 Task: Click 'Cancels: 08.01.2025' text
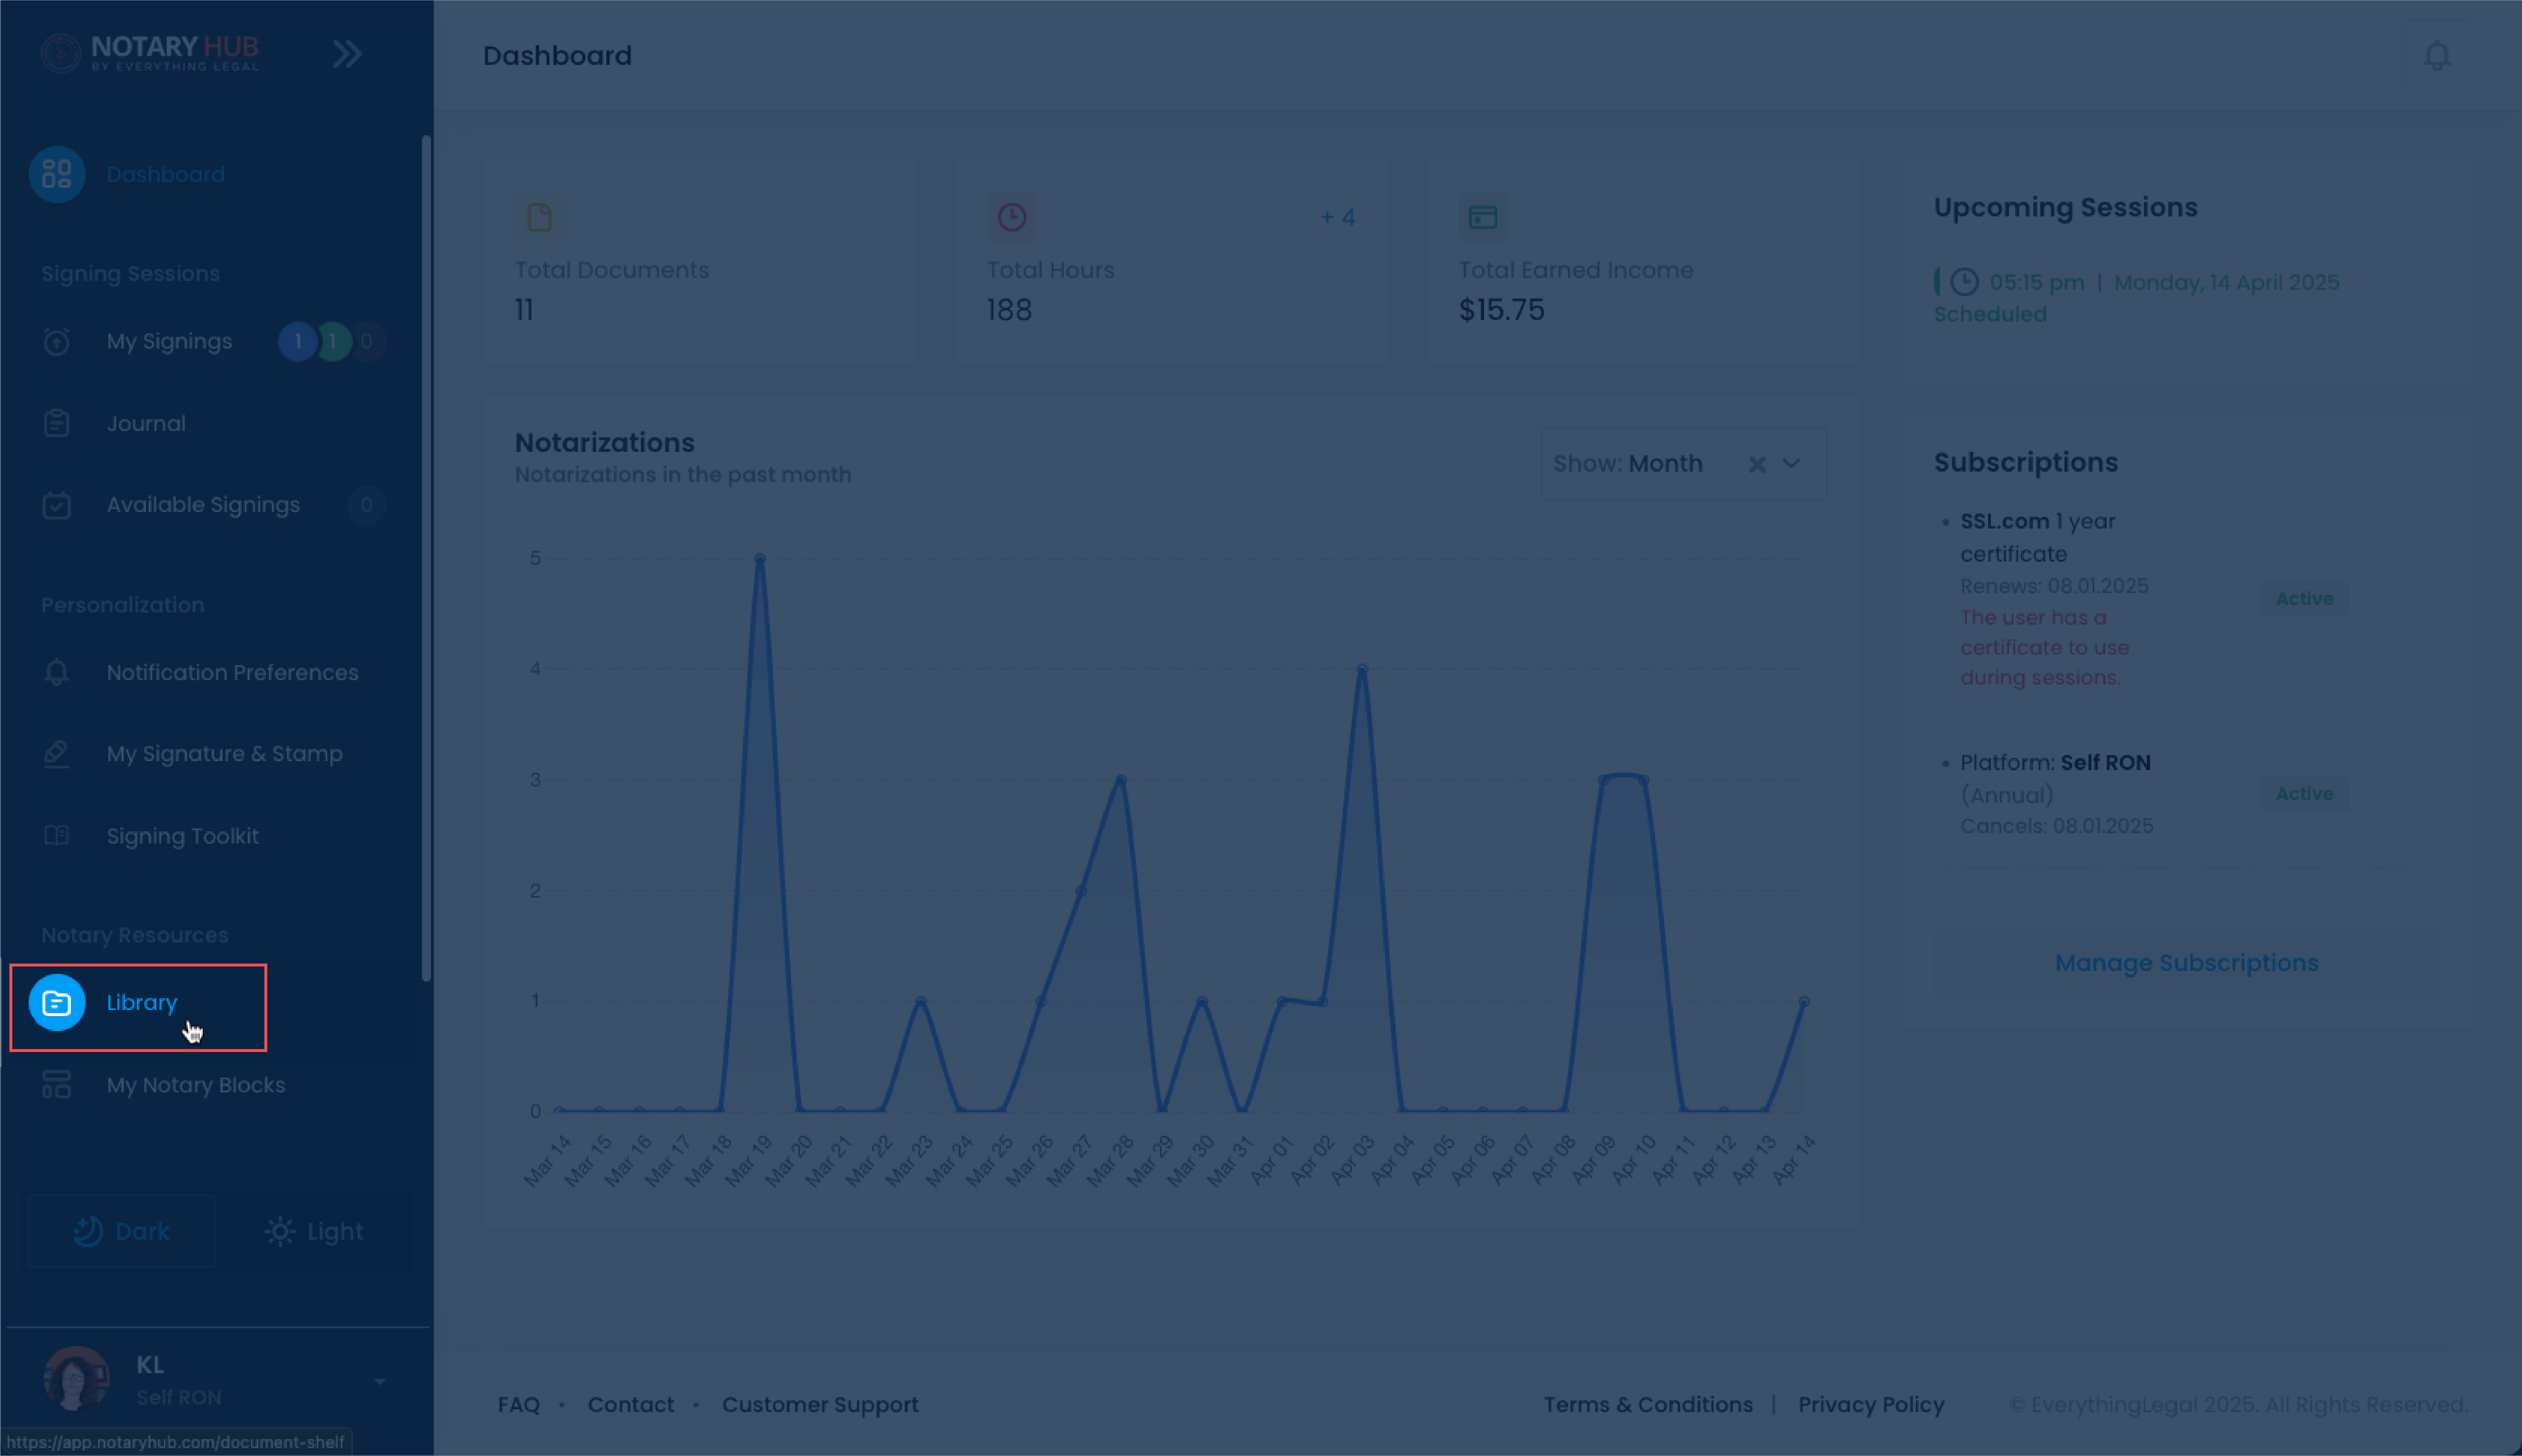click(2056, 826)
